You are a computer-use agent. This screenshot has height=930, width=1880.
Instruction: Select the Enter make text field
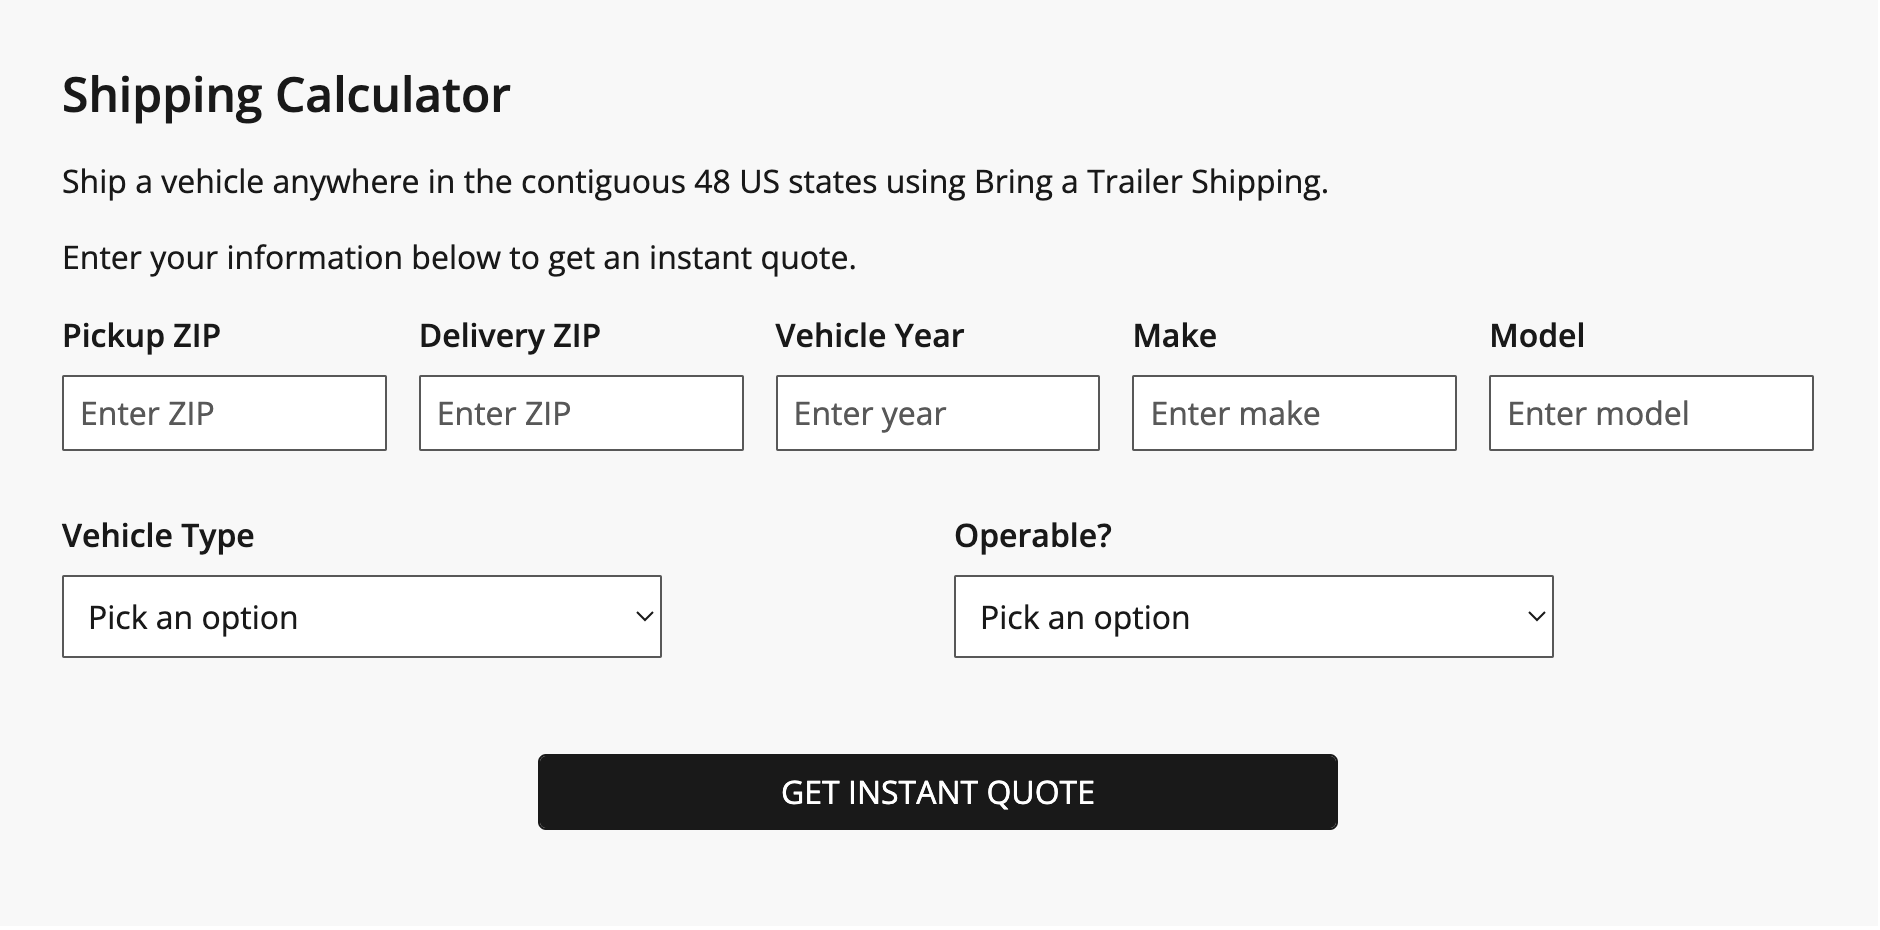pyautogui.click(x=1294, y=413)
